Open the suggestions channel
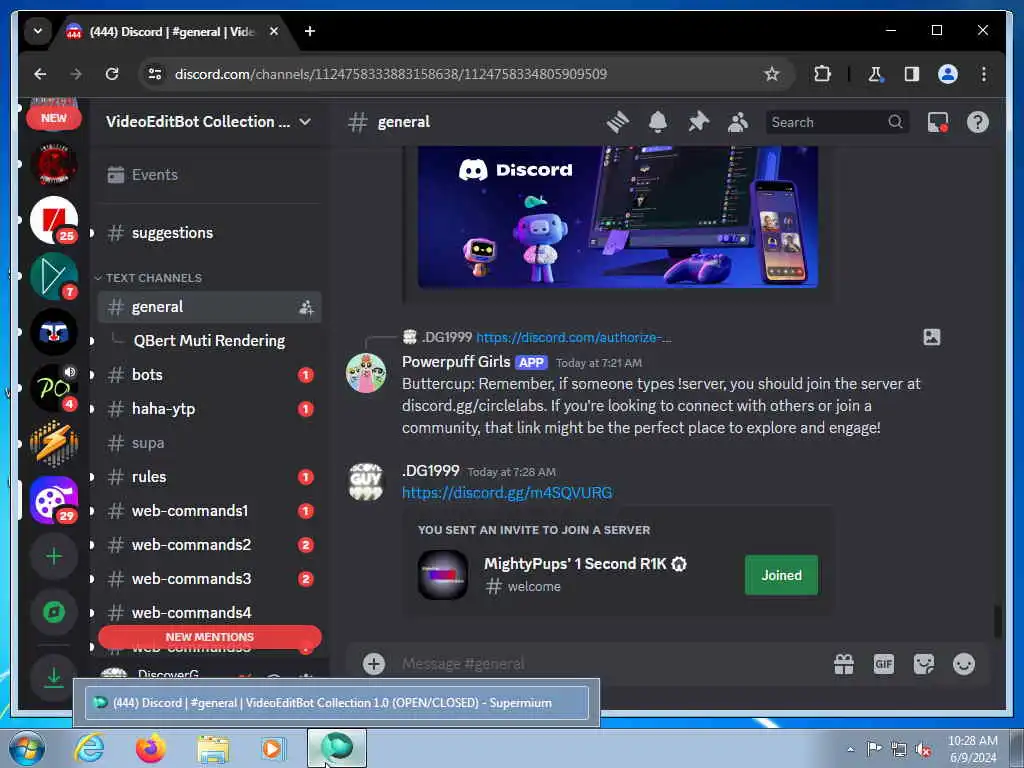The image size is (1024, 768). coord(209,233)
